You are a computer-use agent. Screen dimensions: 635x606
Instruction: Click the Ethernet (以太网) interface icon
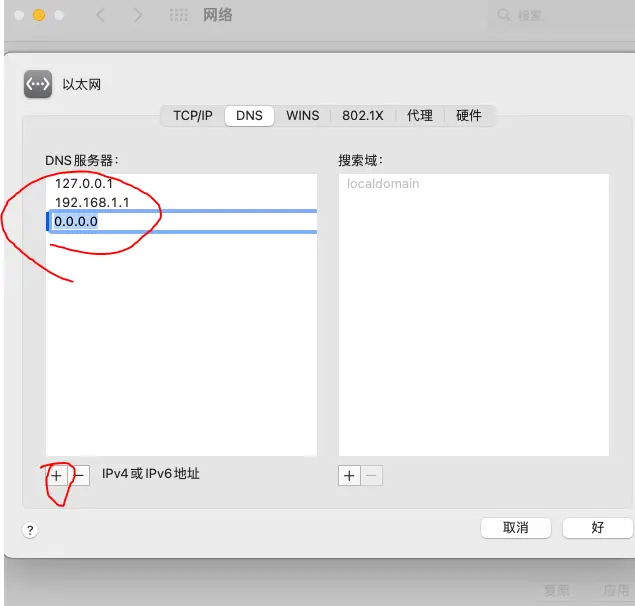click(x=38, y=85)
